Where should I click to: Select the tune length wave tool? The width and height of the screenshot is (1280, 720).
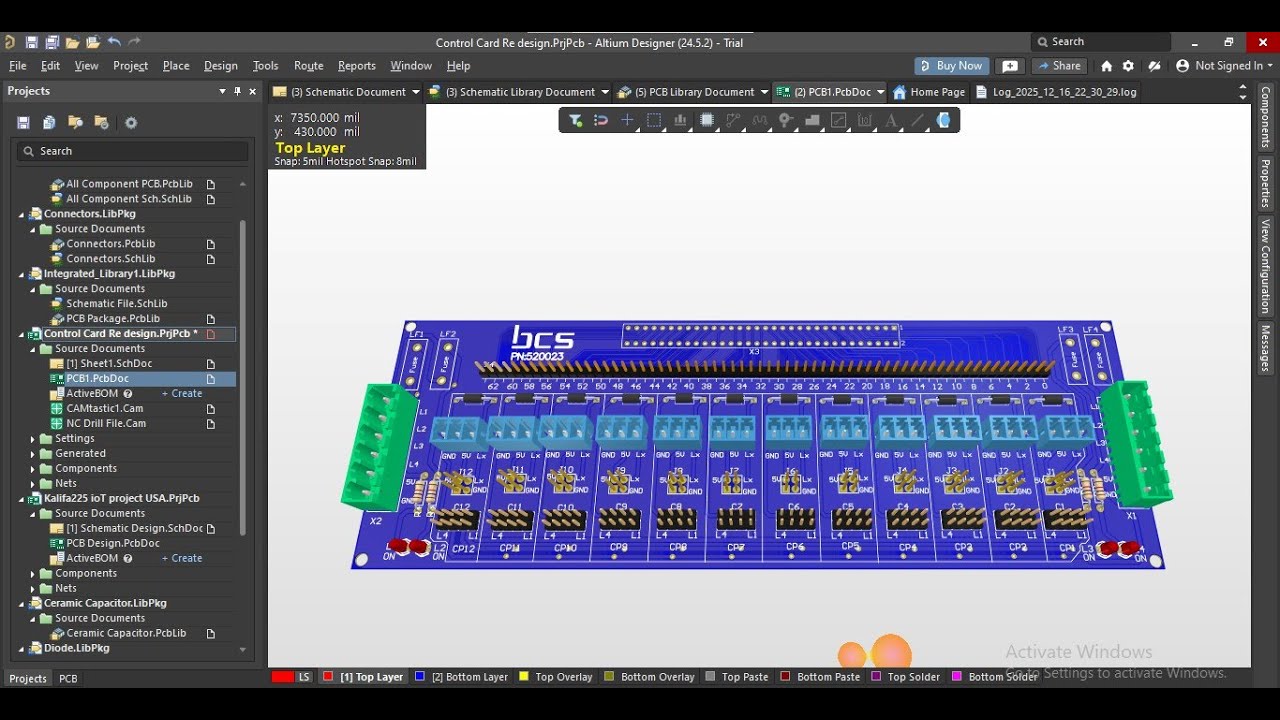click(760, 120)
